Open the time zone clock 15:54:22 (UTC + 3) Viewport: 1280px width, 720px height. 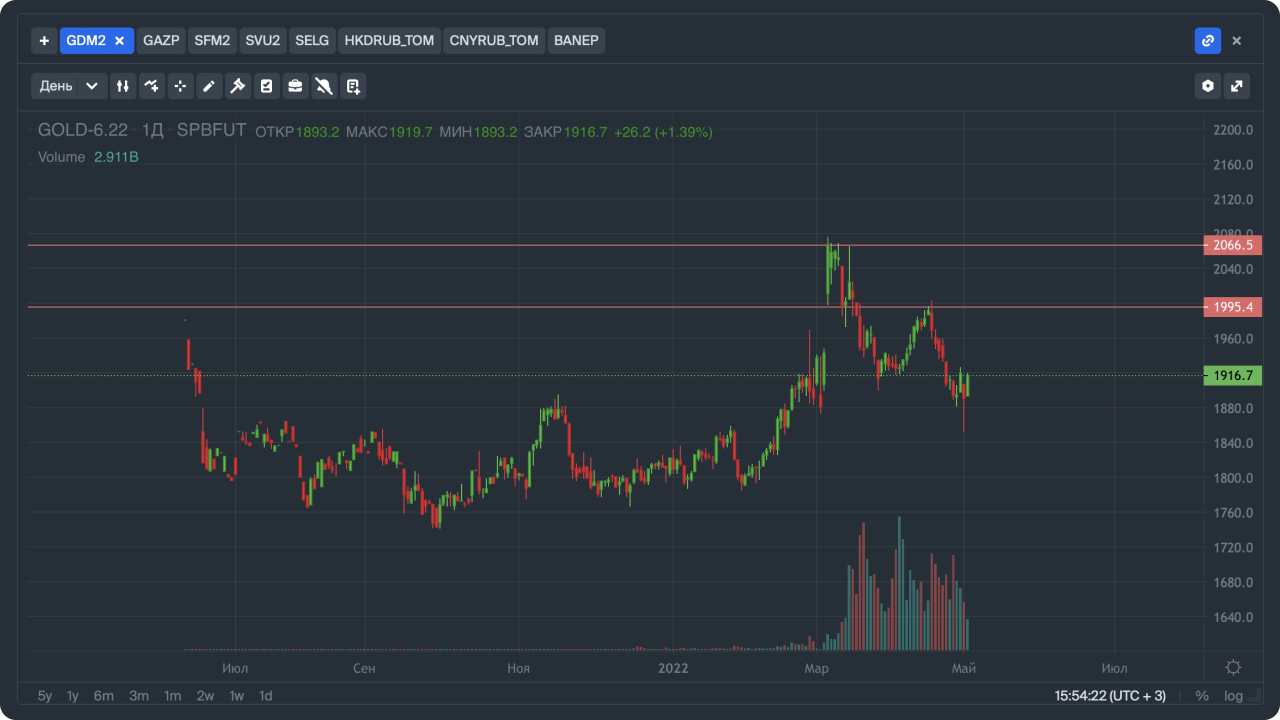pos(1110,696)
